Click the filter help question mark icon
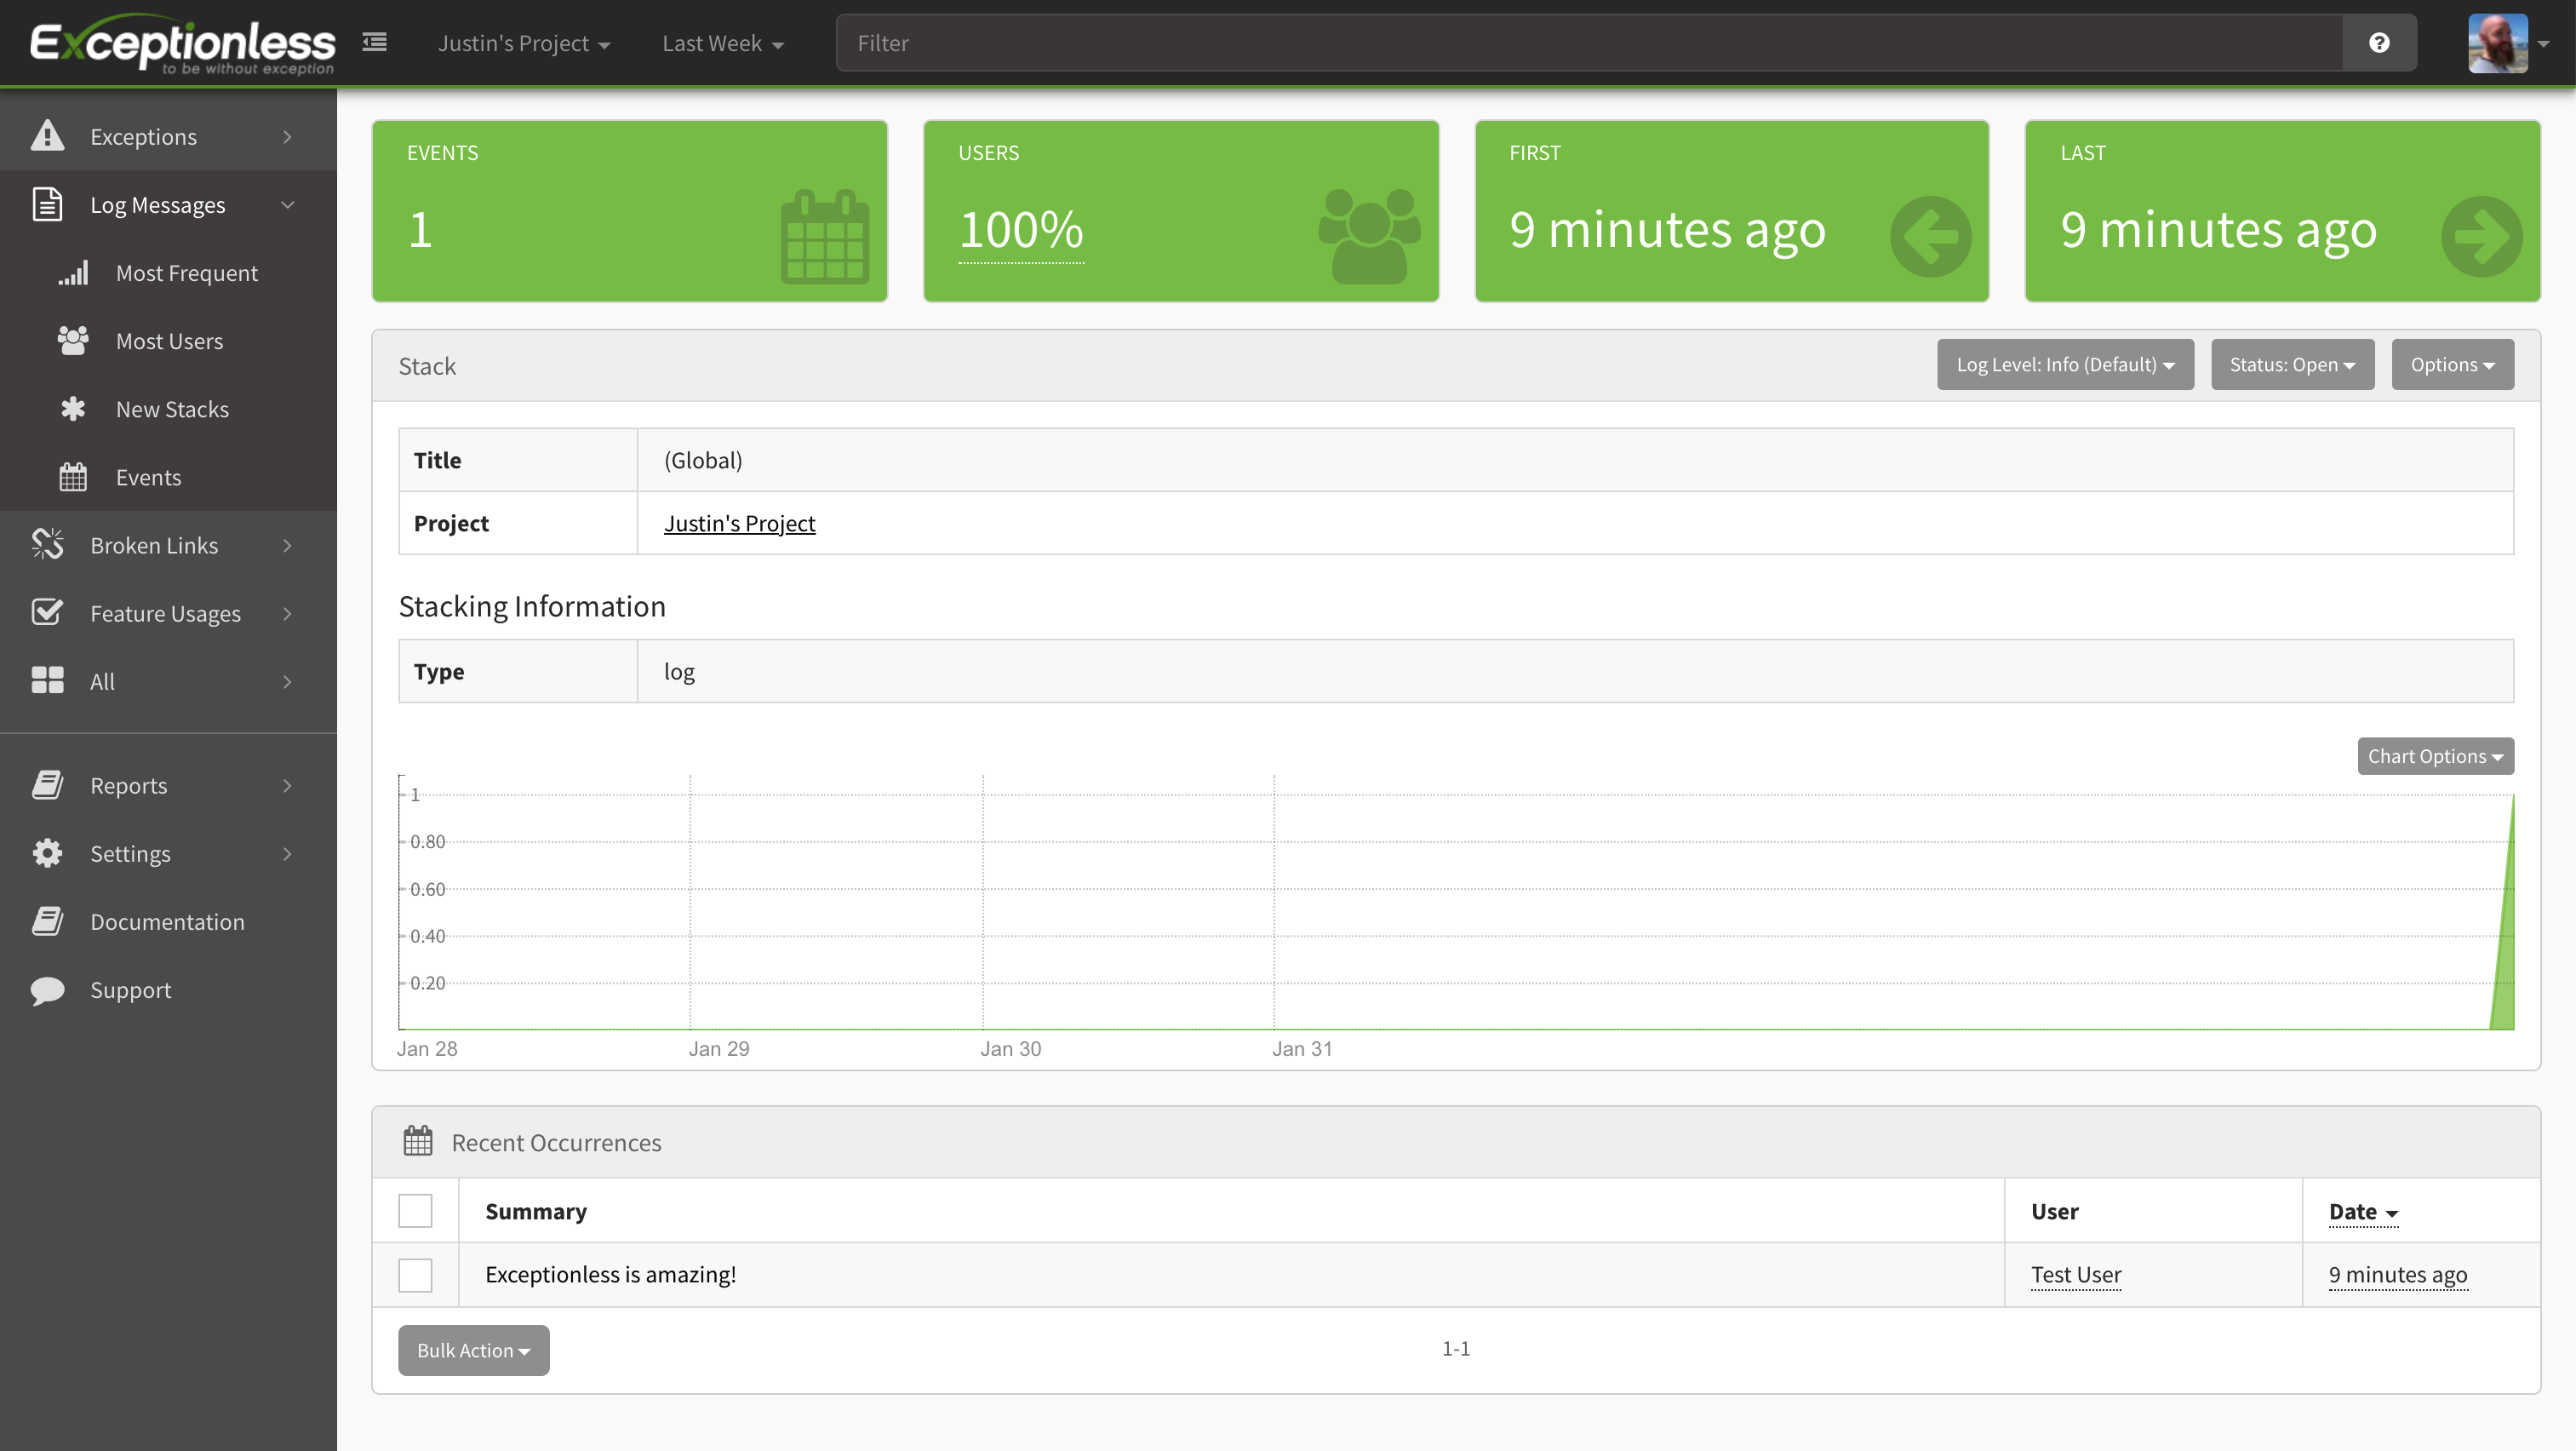The height and width of the screenshot is (1451, 2576). pyautogui.click(x=2379, y=43)
